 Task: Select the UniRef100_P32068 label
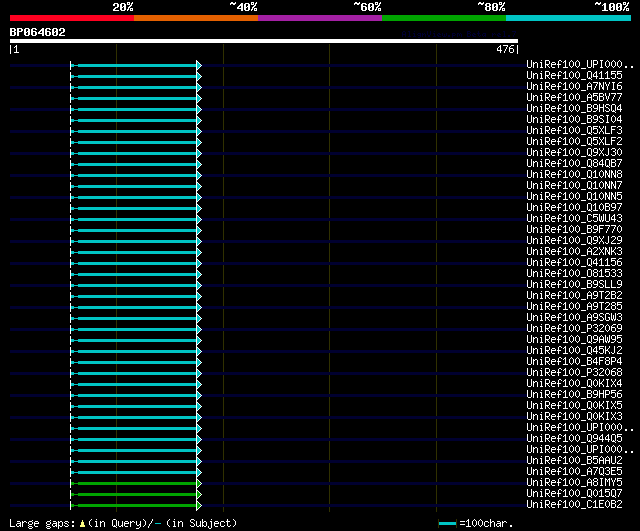pos(574,373)
